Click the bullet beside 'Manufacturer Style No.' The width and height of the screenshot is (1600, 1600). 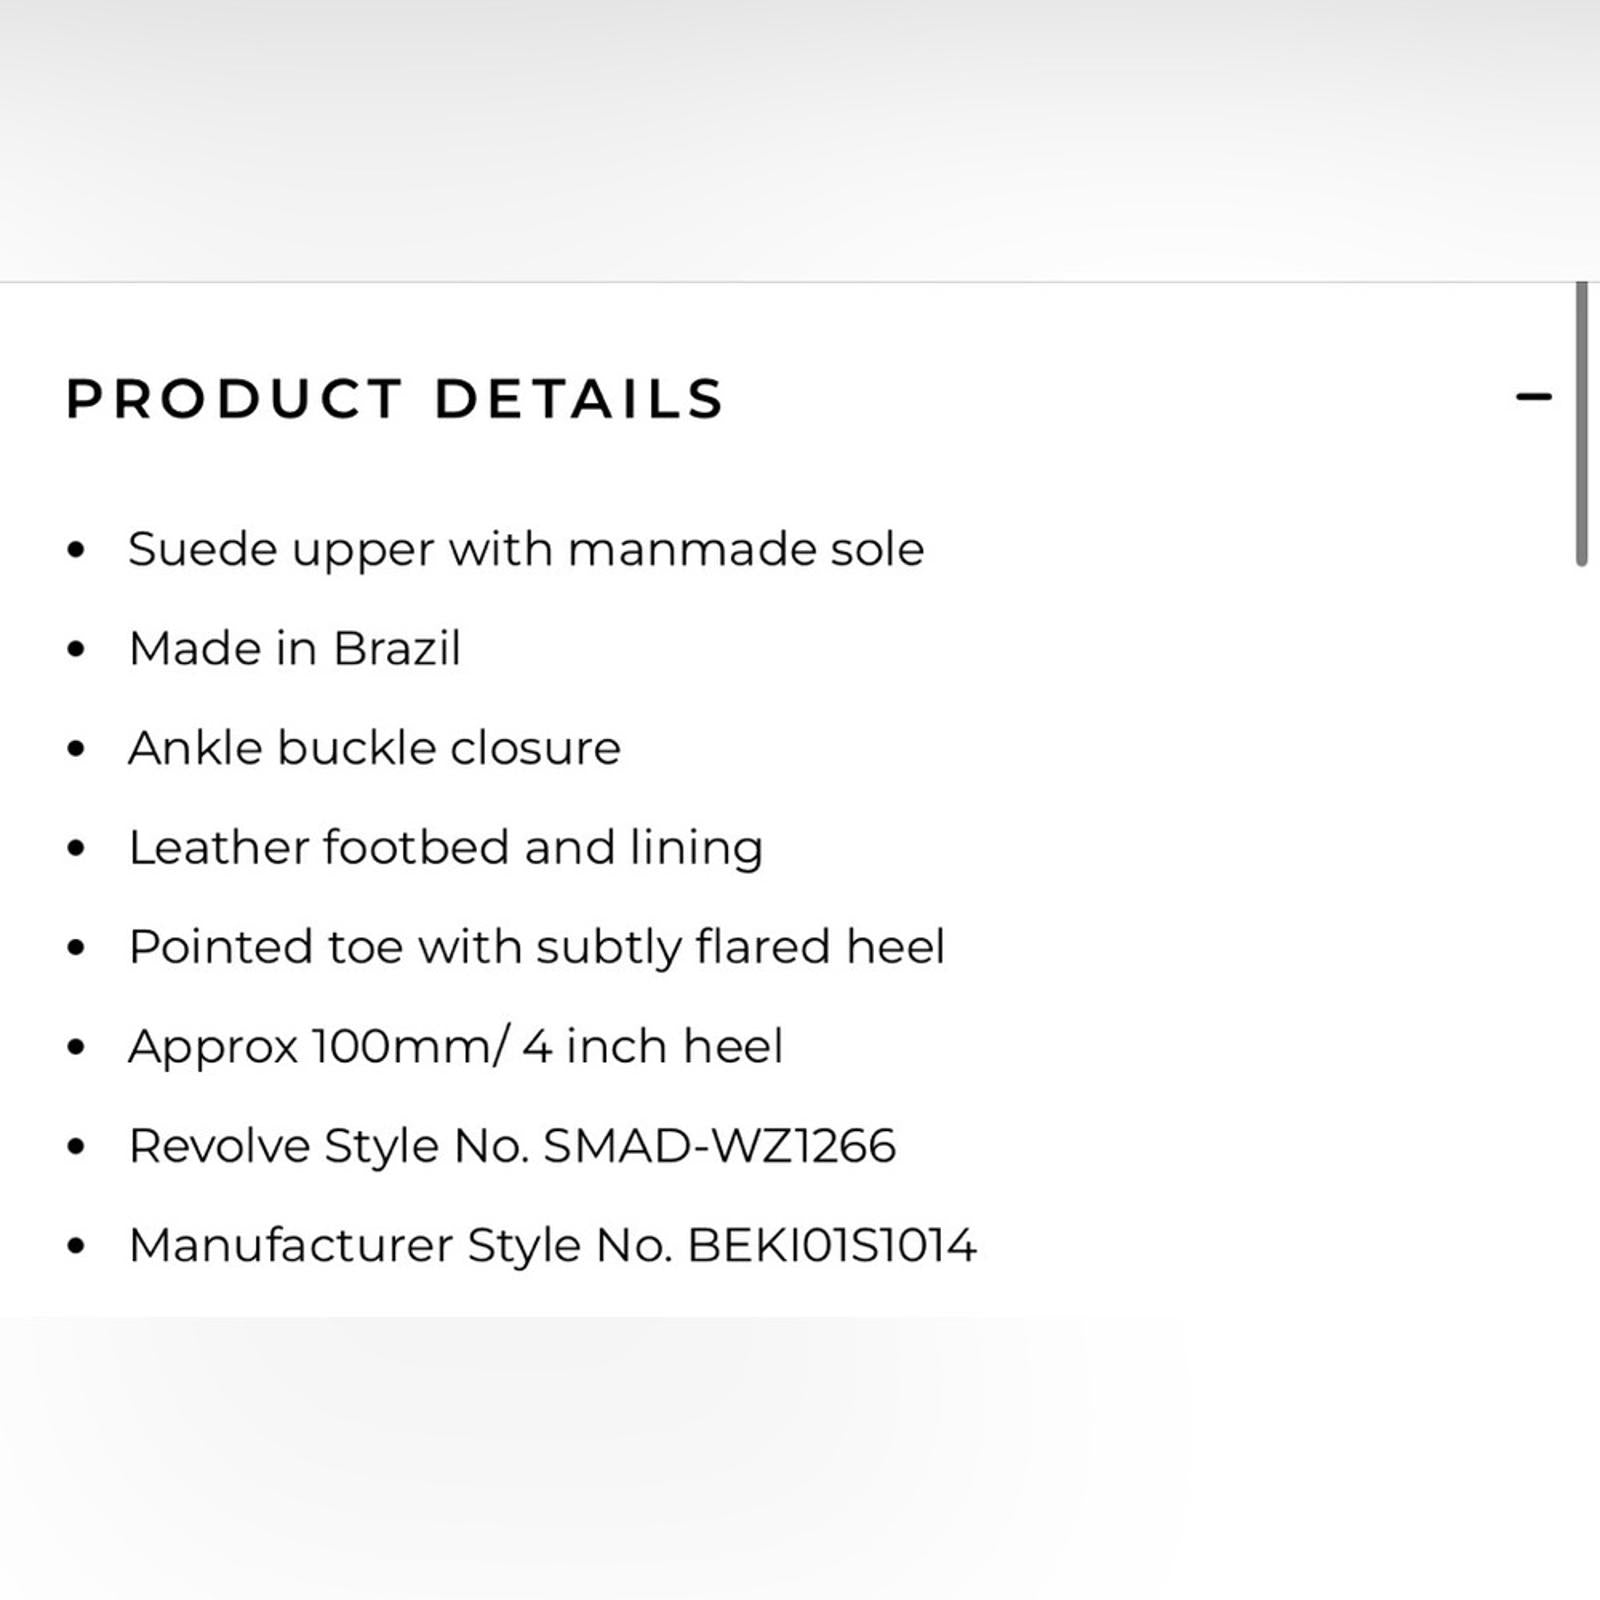pyautogui.click(x=76, y=1246)
